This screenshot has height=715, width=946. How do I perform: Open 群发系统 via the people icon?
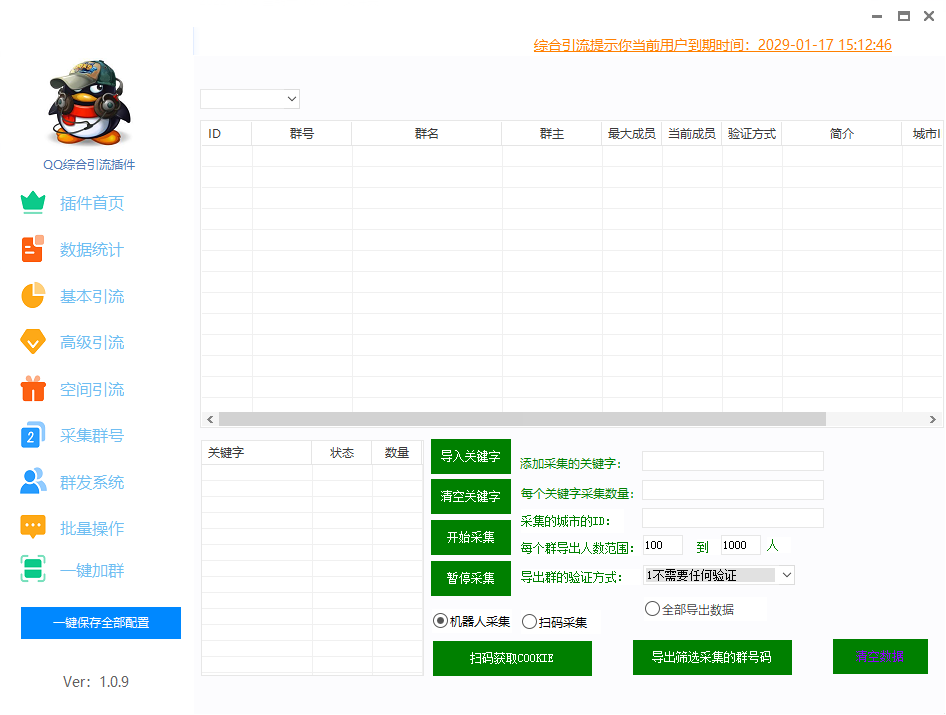[x=33, y=482]
